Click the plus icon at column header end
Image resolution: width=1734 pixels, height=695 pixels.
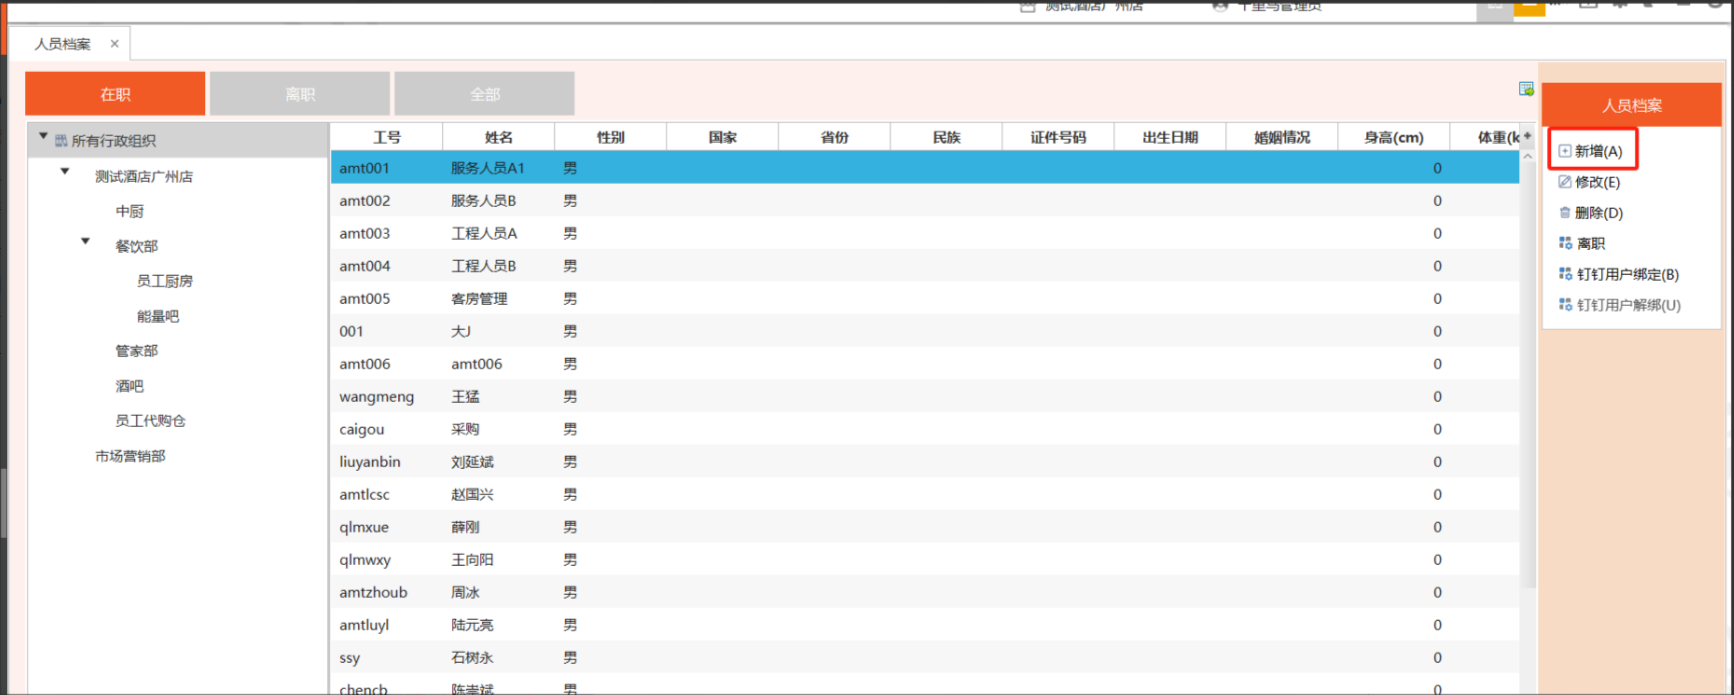[x=1527, y=136]
